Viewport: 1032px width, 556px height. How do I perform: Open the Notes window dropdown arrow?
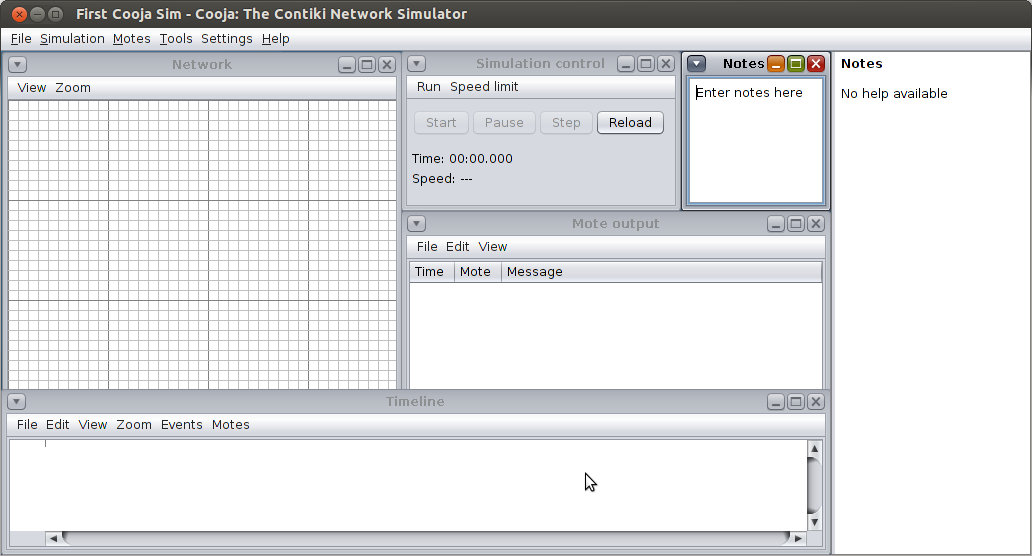point(696,63)
